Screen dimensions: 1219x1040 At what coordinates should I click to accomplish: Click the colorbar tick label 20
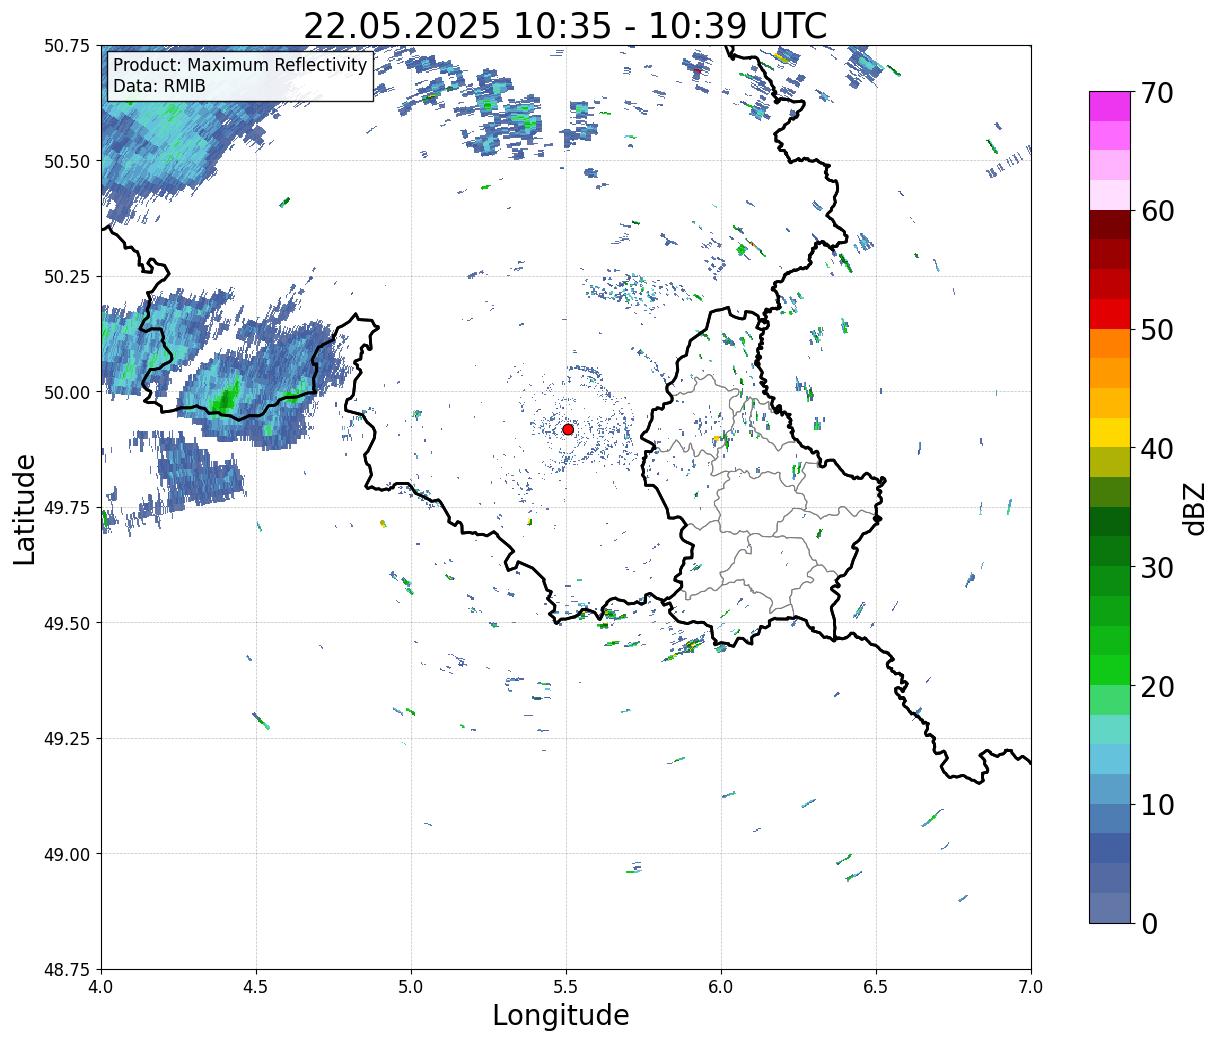coord(1157,686)
